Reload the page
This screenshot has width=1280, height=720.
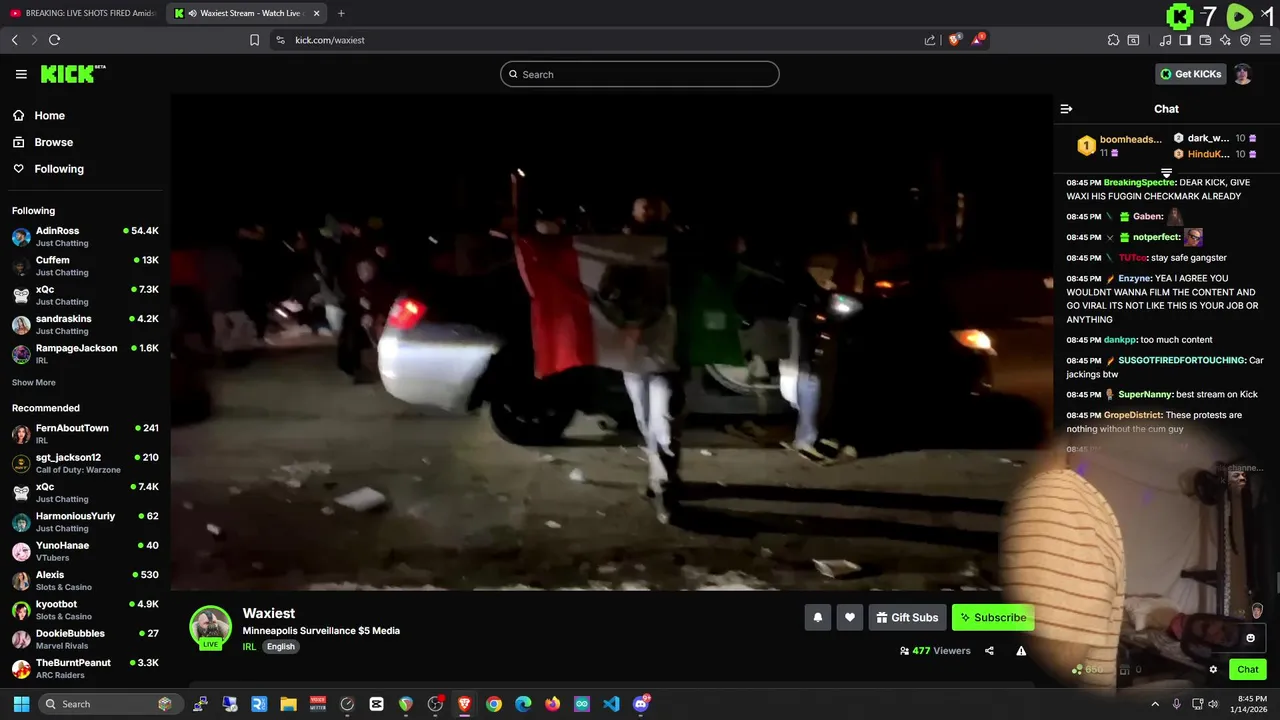54,40
